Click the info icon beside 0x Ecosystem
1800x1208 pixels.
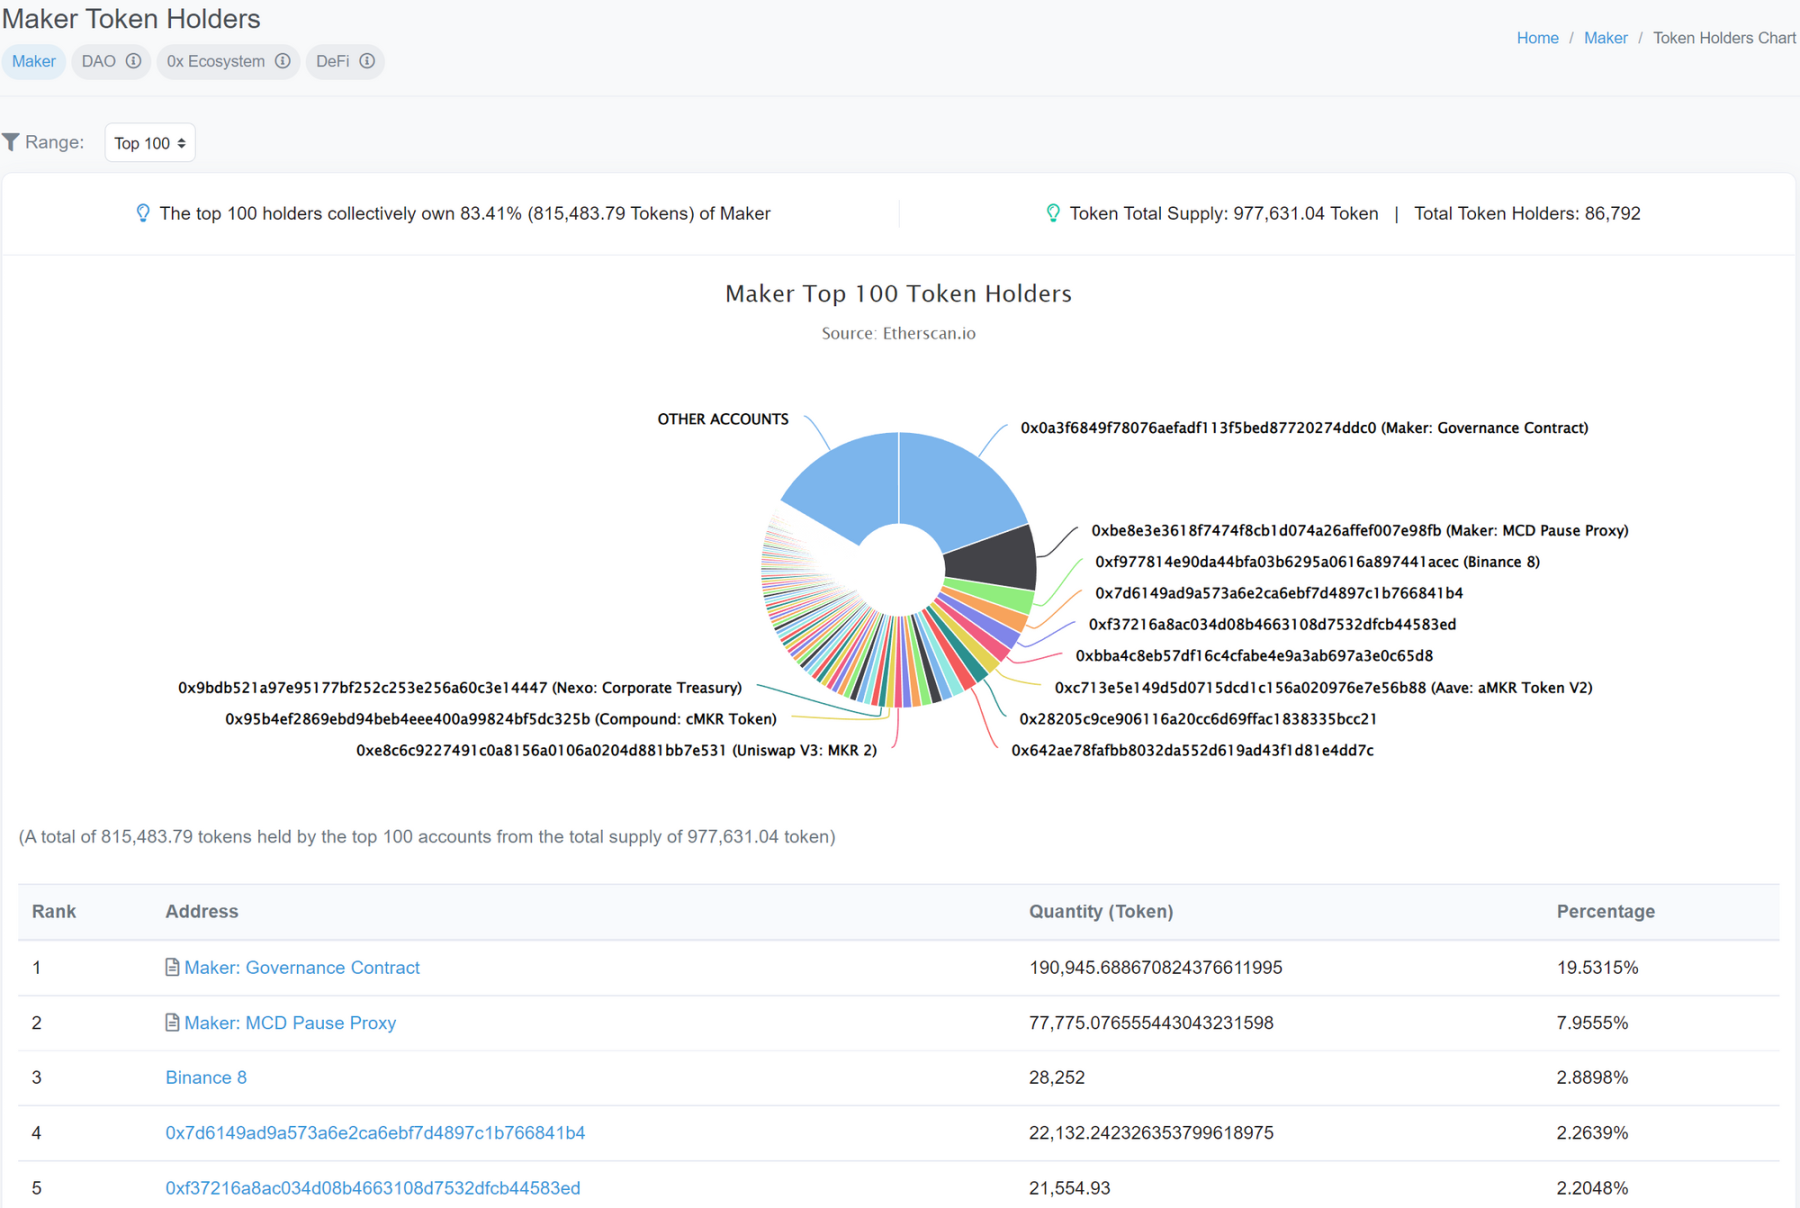coord(283,61)
